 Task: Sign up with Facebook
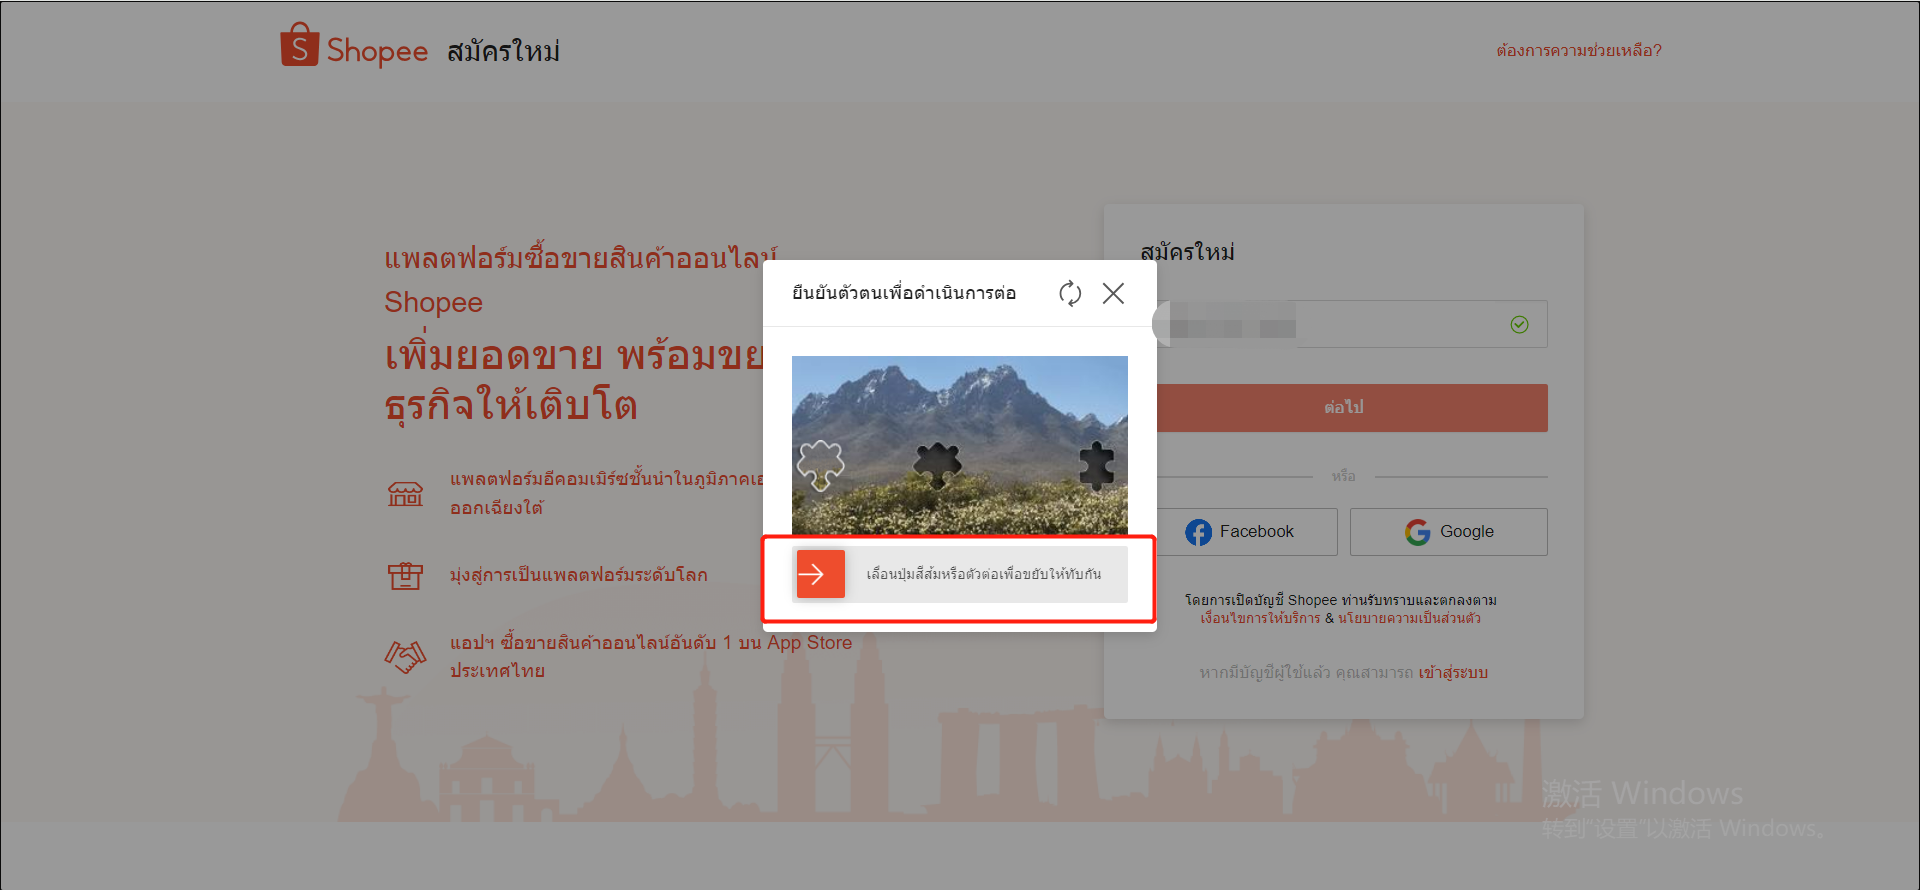1240,532
